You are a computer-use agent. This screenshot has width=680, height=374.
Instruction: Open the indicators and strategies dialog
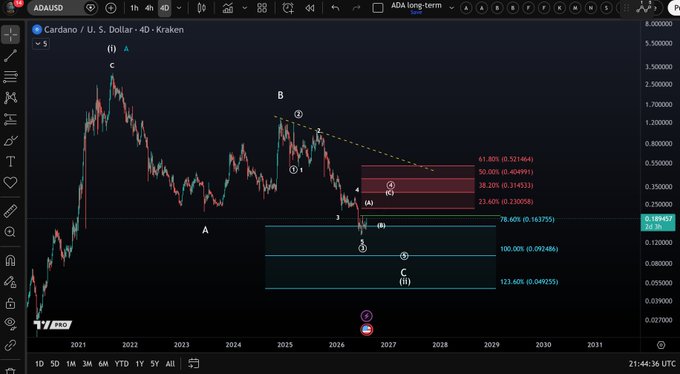(228, 8)
